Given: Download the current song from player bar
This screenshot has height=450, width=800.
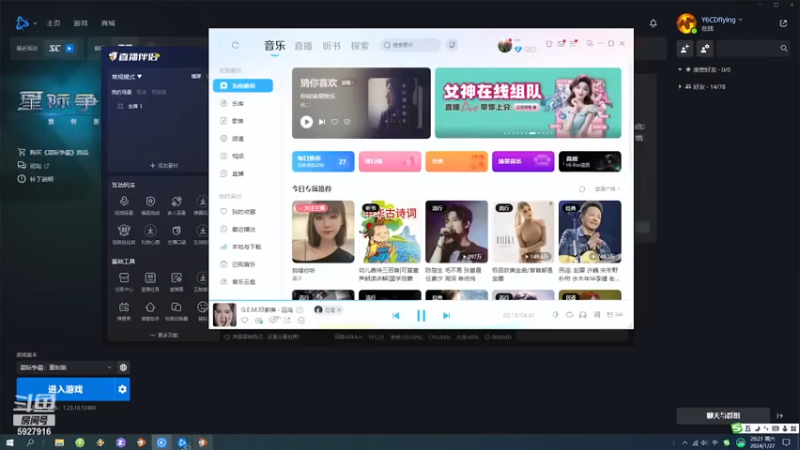Looking at the screenshot, I should (x=259, y=320).
